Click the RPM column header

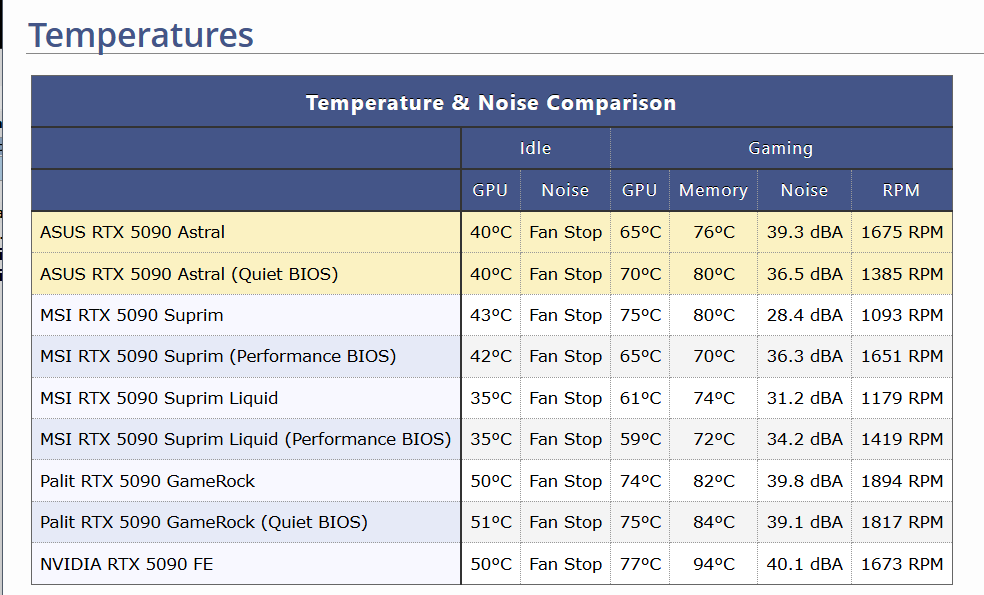click(x=901, y=190)
